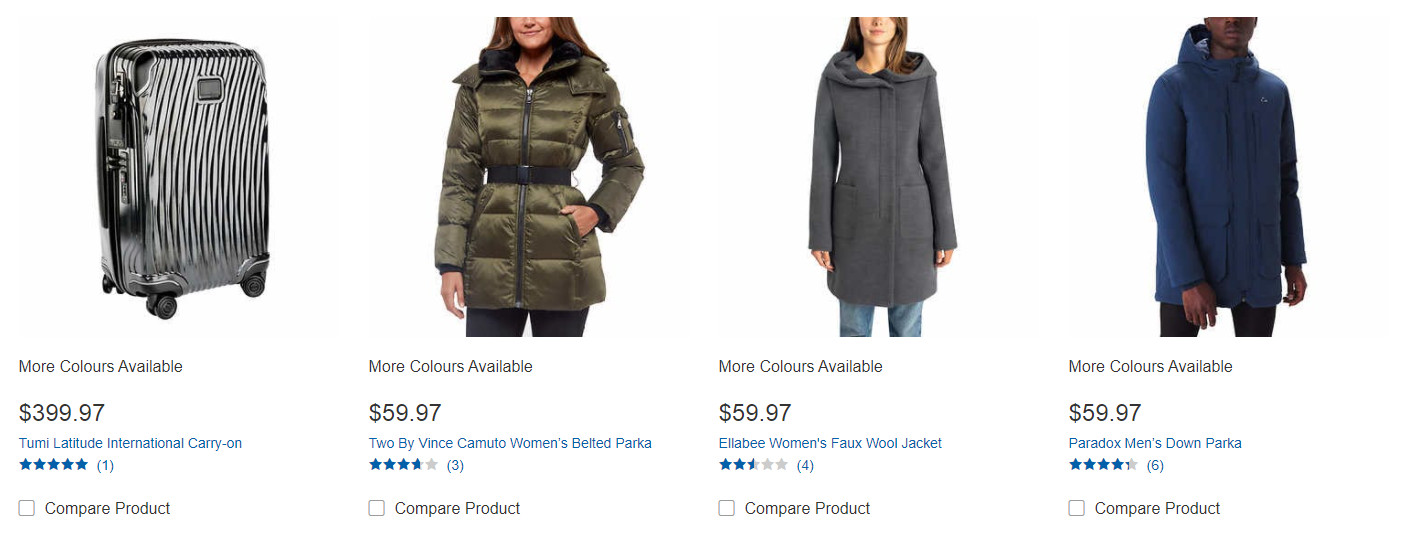Viewport: 1411px width, 535px height.
Task: Open the Ellabee Women's Faux Wool Jacket link
Action: (x=830, y=443)
